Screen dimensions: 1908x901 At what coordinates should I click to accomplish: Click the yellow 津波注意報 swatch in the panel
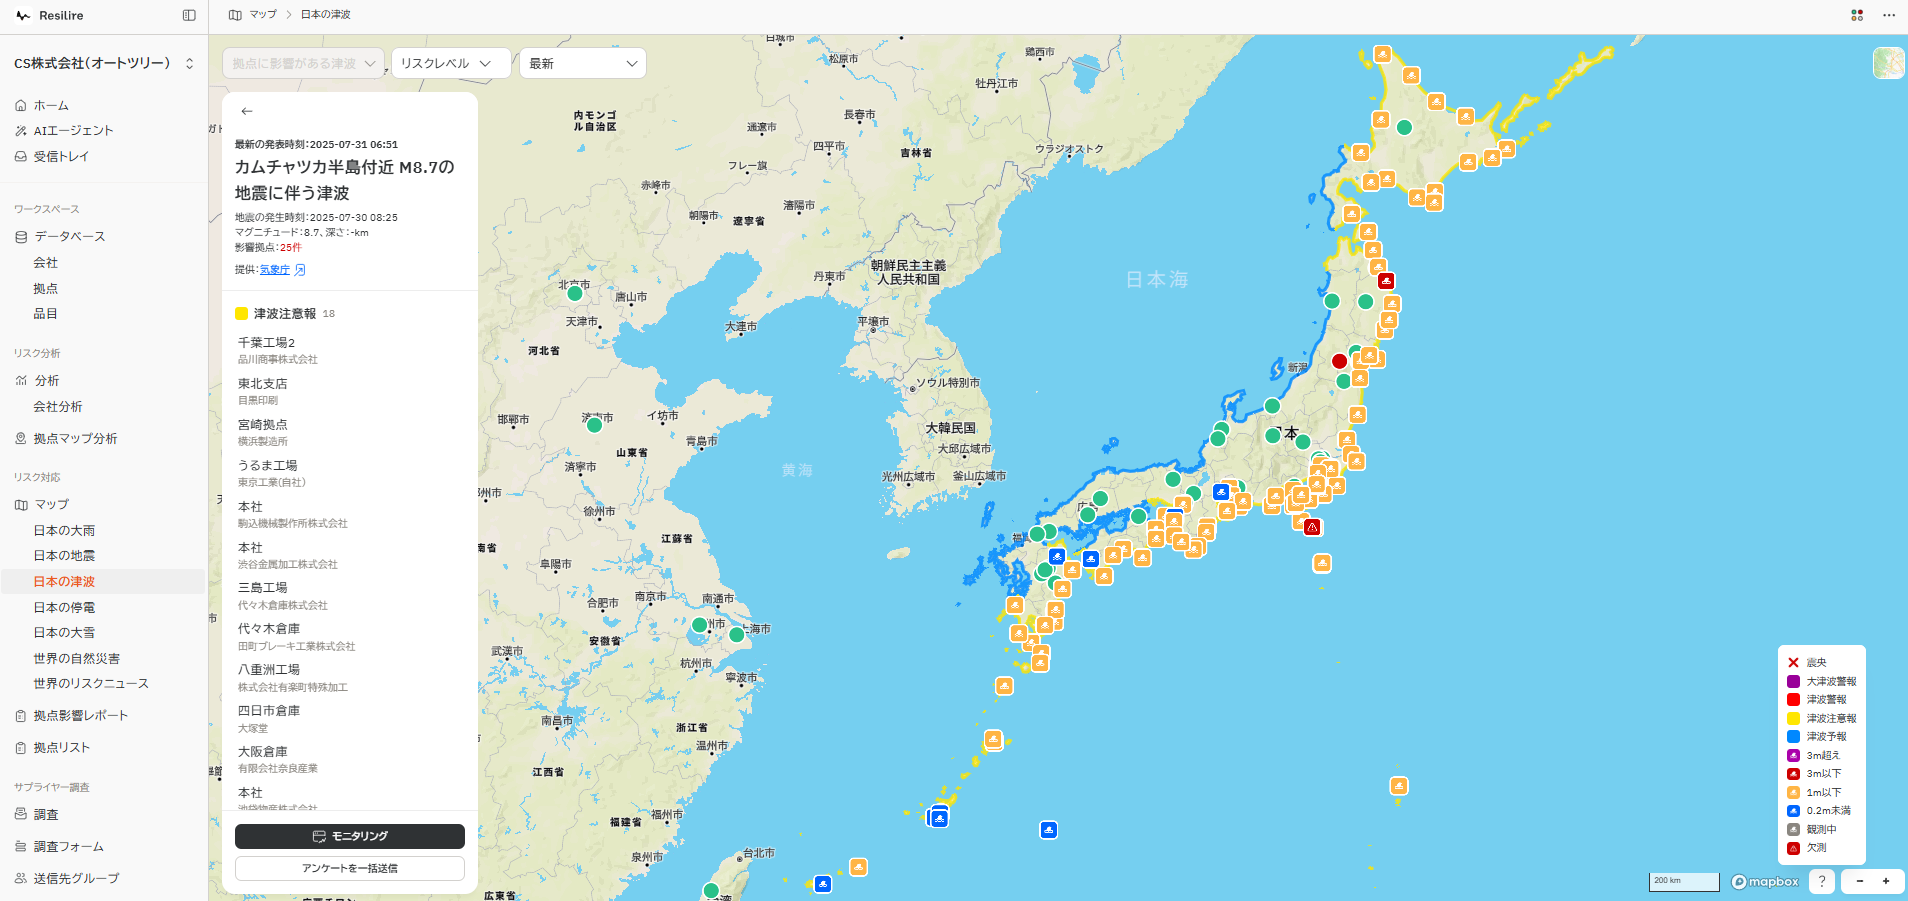tap(241, 314)
